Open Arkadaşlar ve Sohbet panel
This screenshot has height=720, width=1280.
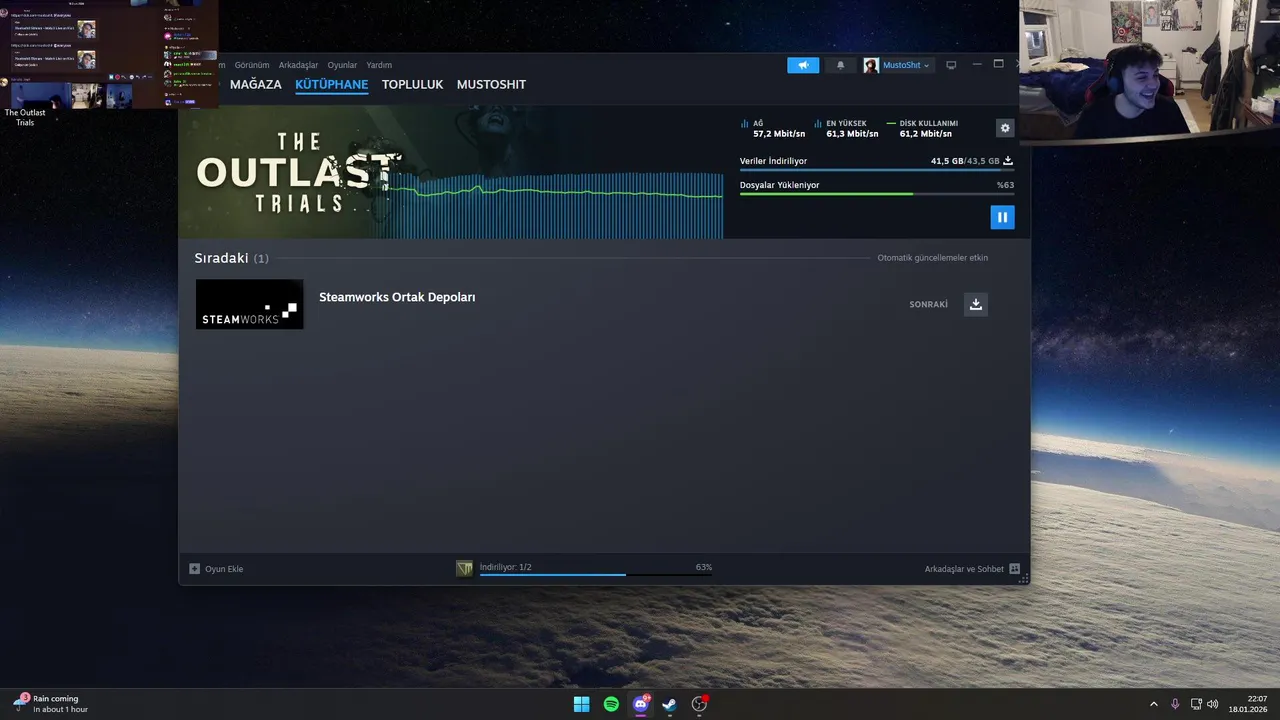pos(972,569)
